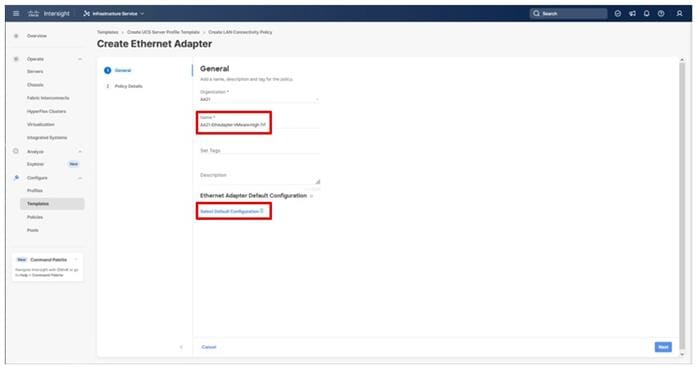Collapse the Analyze section

[80, 152]
